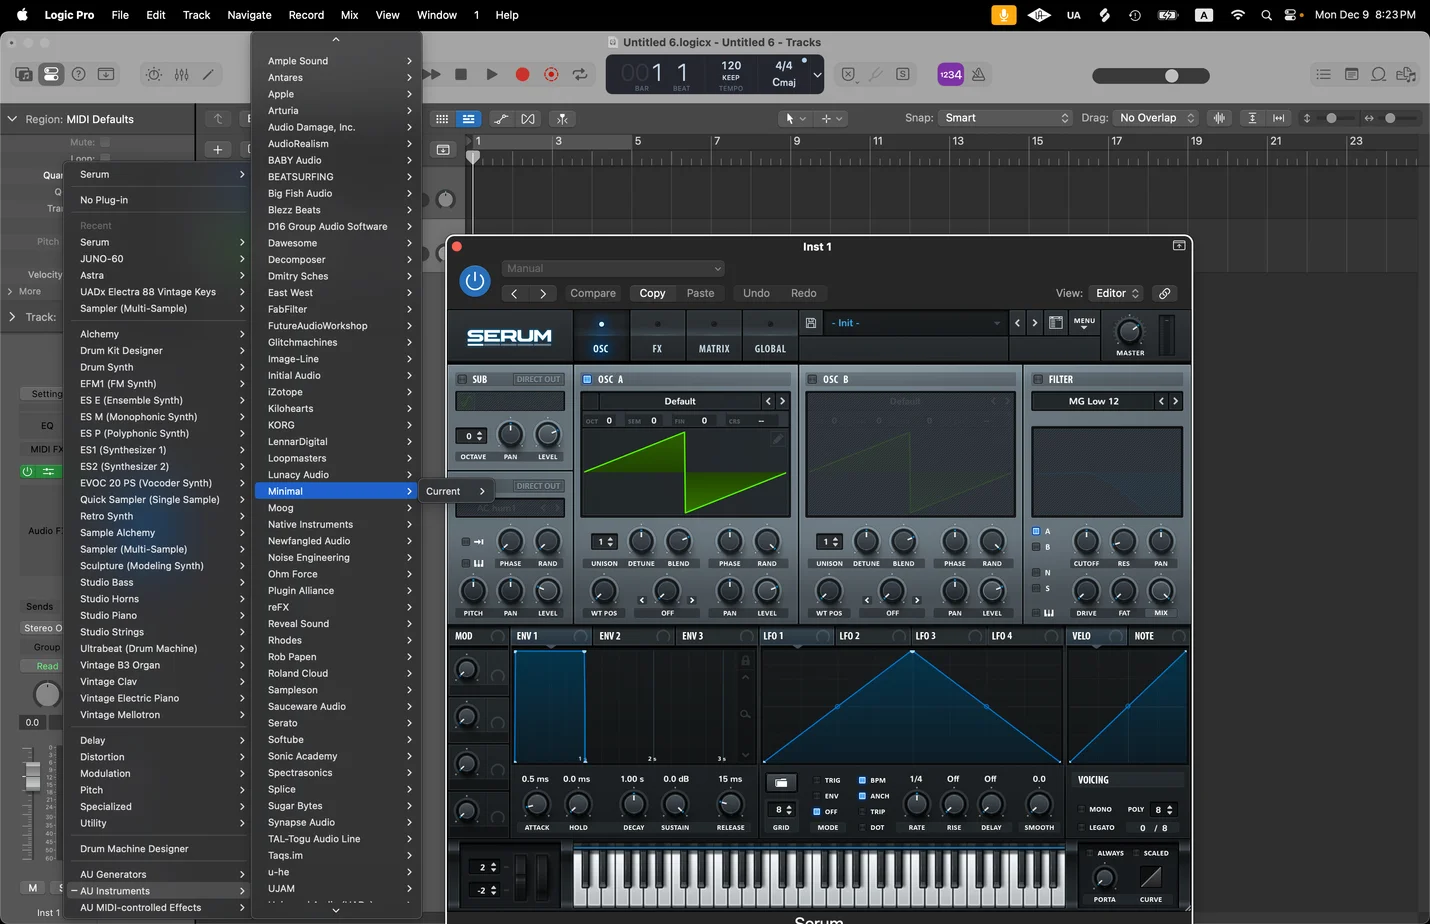The width and height of the screenshot is (1430, 924).
Task: Toggle Flex button in Tracks toolbar
Action: pos(528,118)
